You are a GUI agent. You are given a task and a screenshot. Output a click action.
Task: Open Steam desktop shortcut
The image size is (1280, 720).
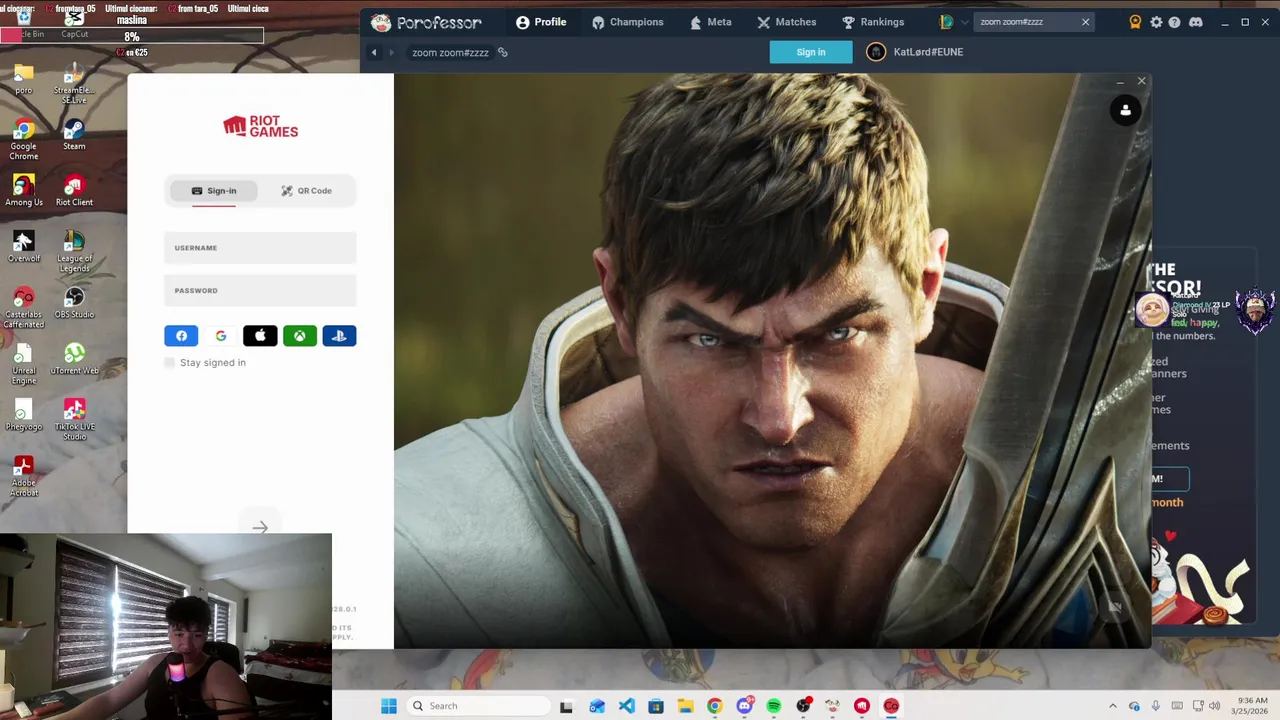coord(74,134)
